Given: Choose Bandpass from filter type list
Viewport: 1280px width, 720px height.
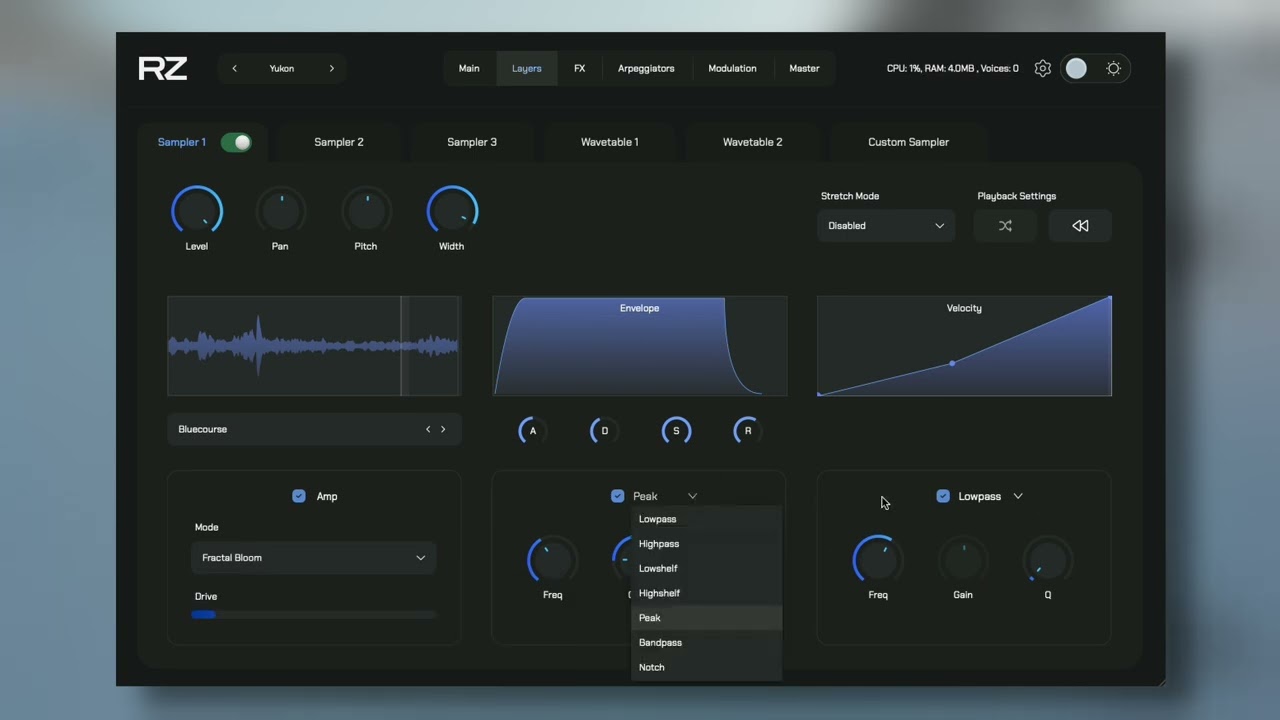Looking at the screenshot, I should [706, 643].
